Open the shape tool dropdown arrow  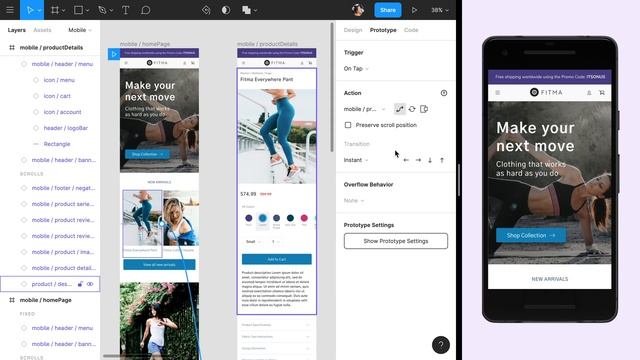point(87,10)
